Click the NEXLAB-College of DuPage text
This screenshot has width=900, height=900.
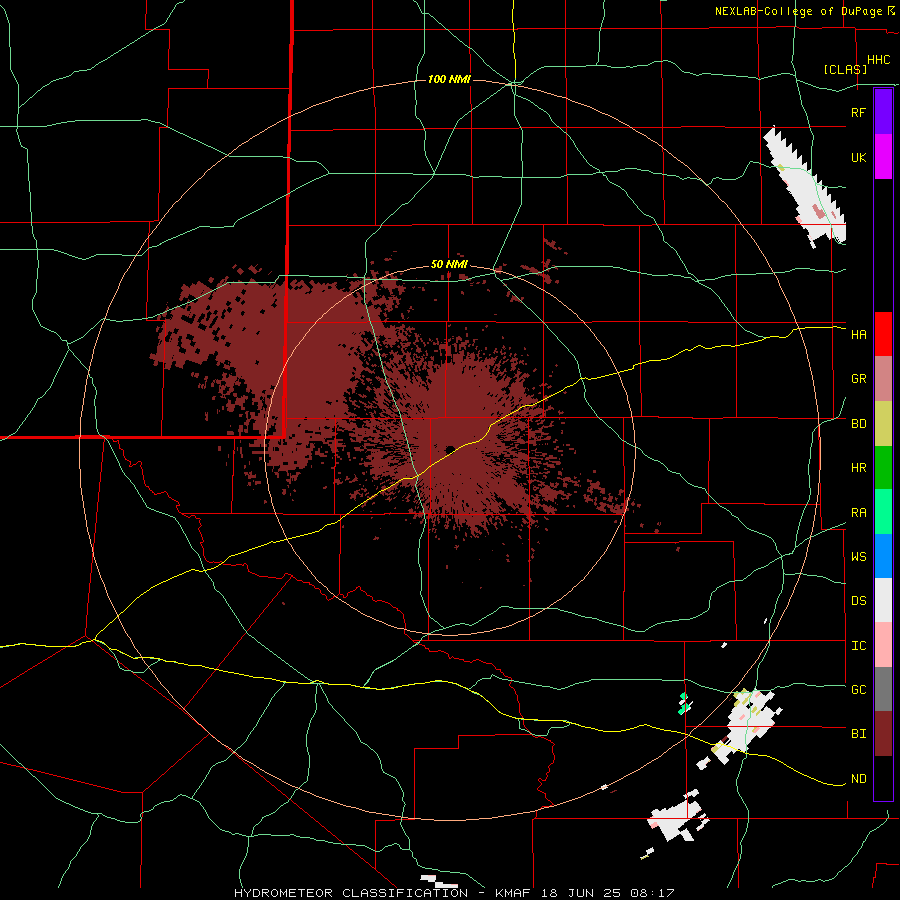[798, 11]
